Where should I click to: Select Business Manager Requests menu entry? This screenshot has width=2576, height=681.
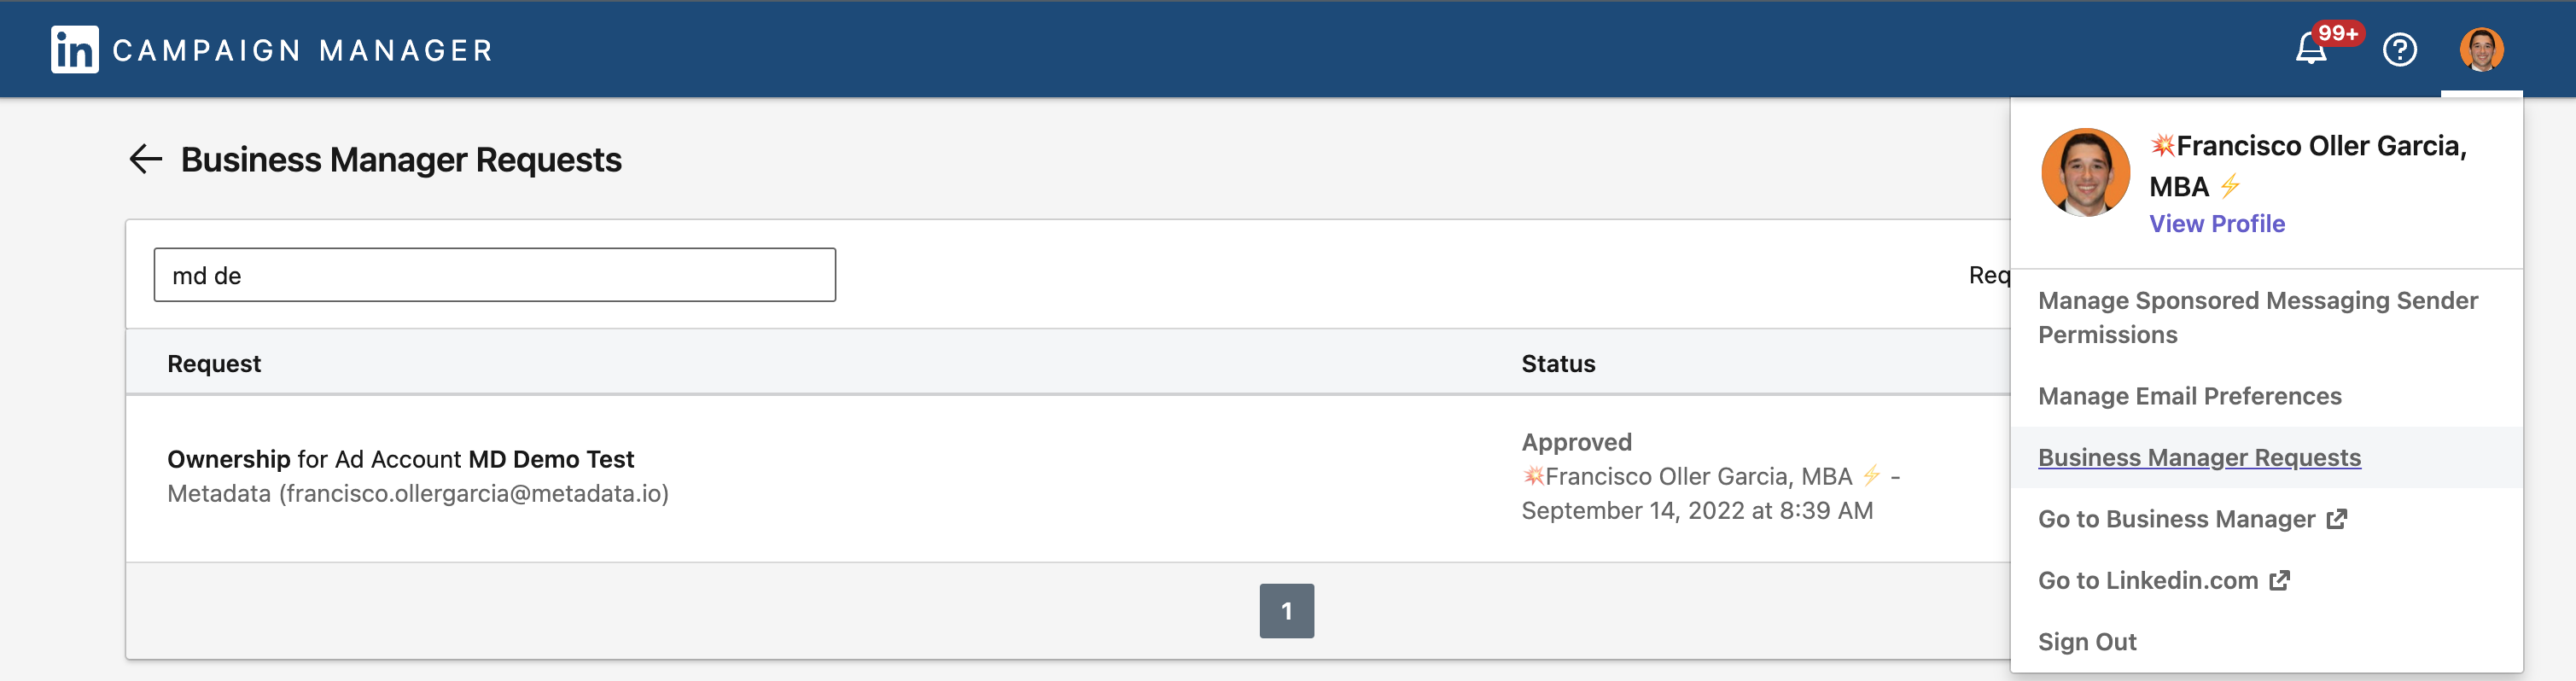coord(2198,457)
